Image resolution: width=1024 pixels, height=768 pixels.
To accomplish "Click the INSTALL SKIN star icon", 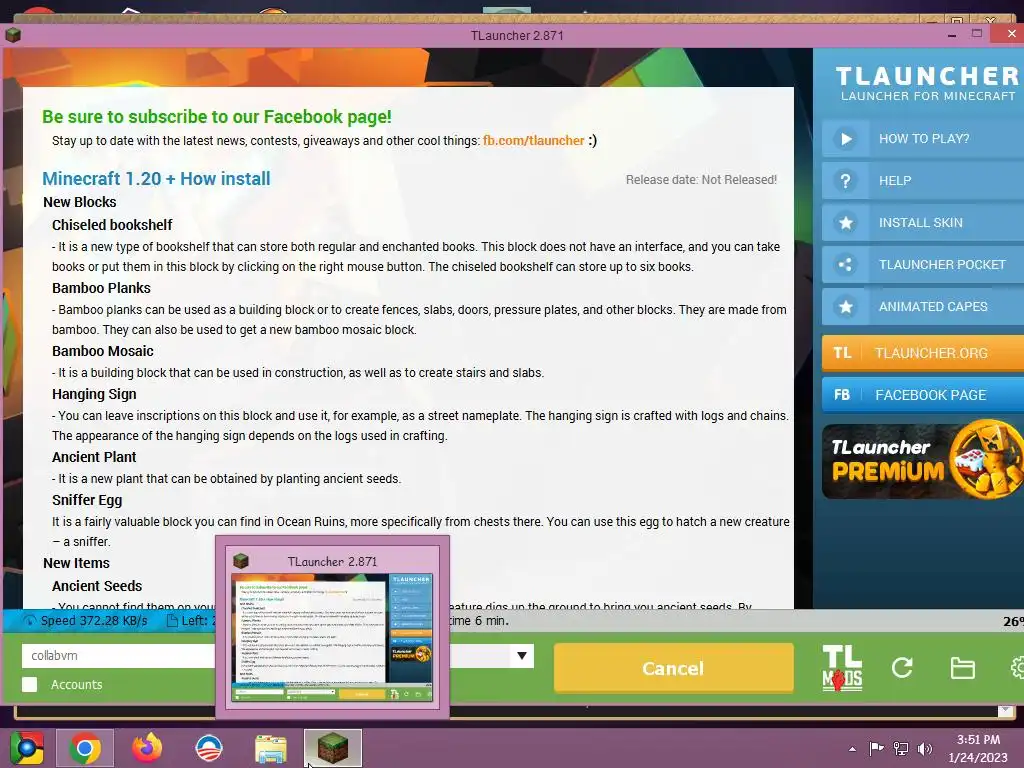I will pyautogui.click(x=845, y=223).
